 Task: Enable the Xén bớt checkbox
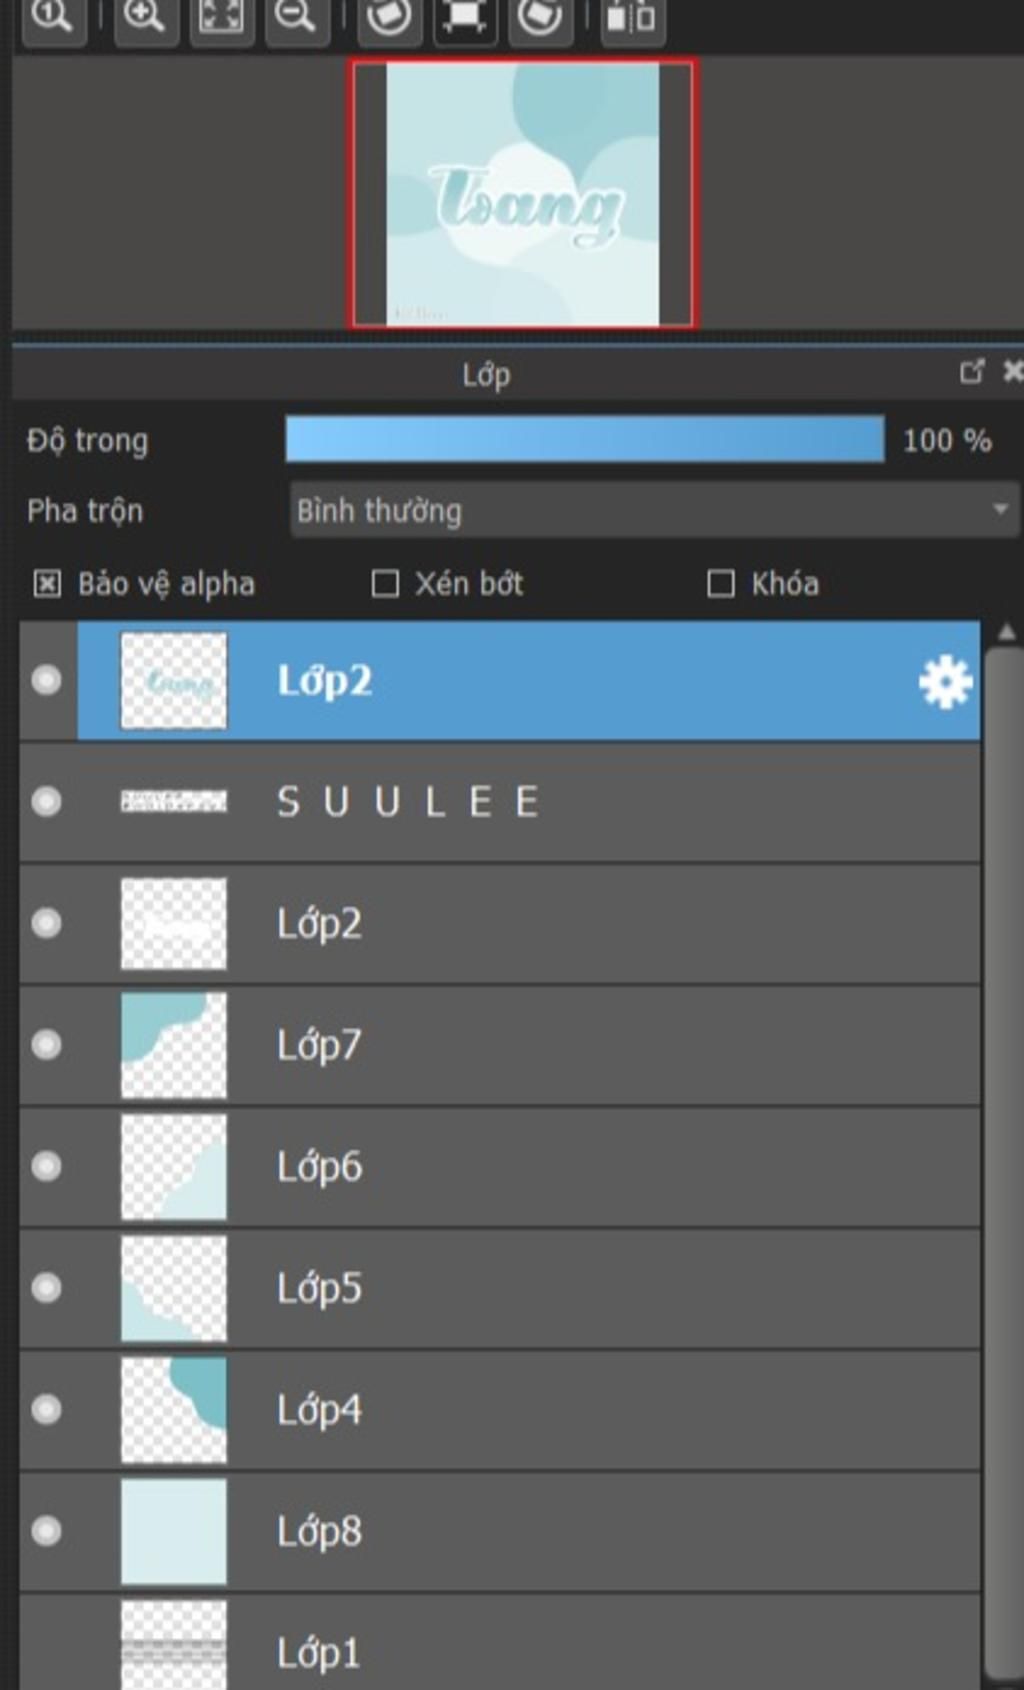click(385, 584)
